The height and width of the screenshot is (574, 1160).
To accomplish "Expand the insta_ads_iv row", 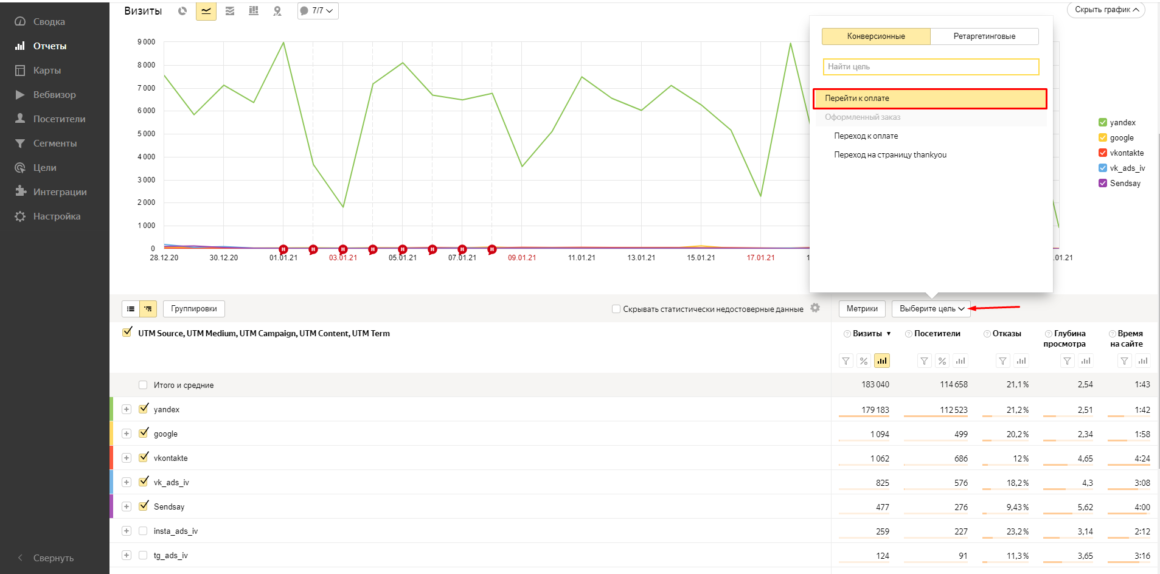I will (127, 531).
